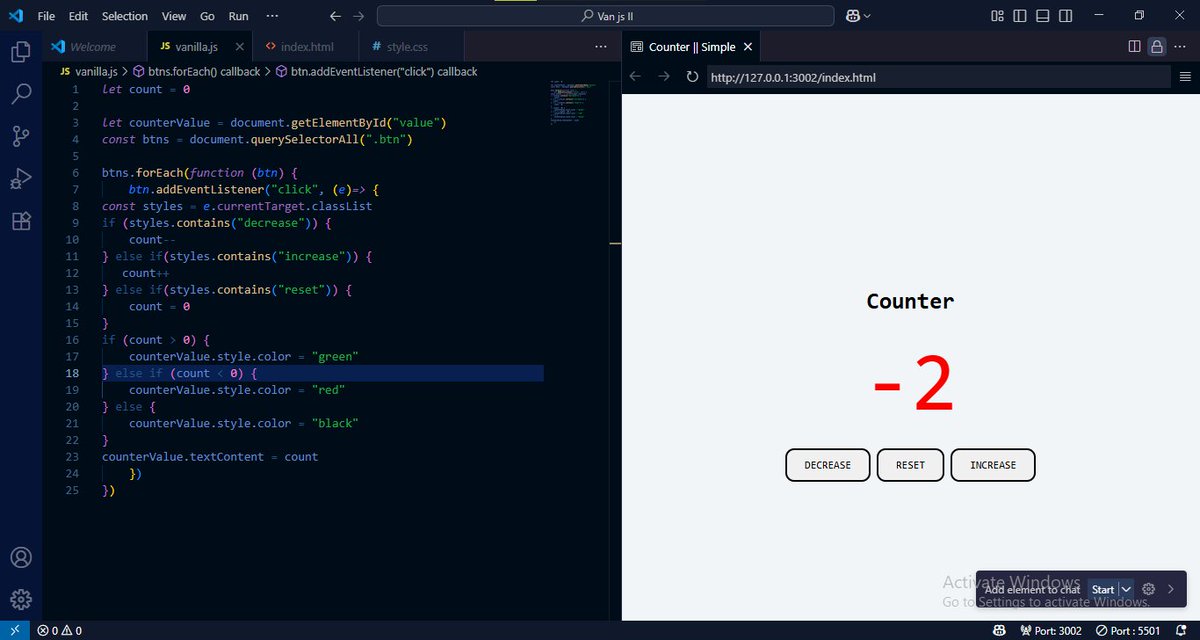
Task: Toggle the Primary Side Bar
Action: (x=1020, y=16)
